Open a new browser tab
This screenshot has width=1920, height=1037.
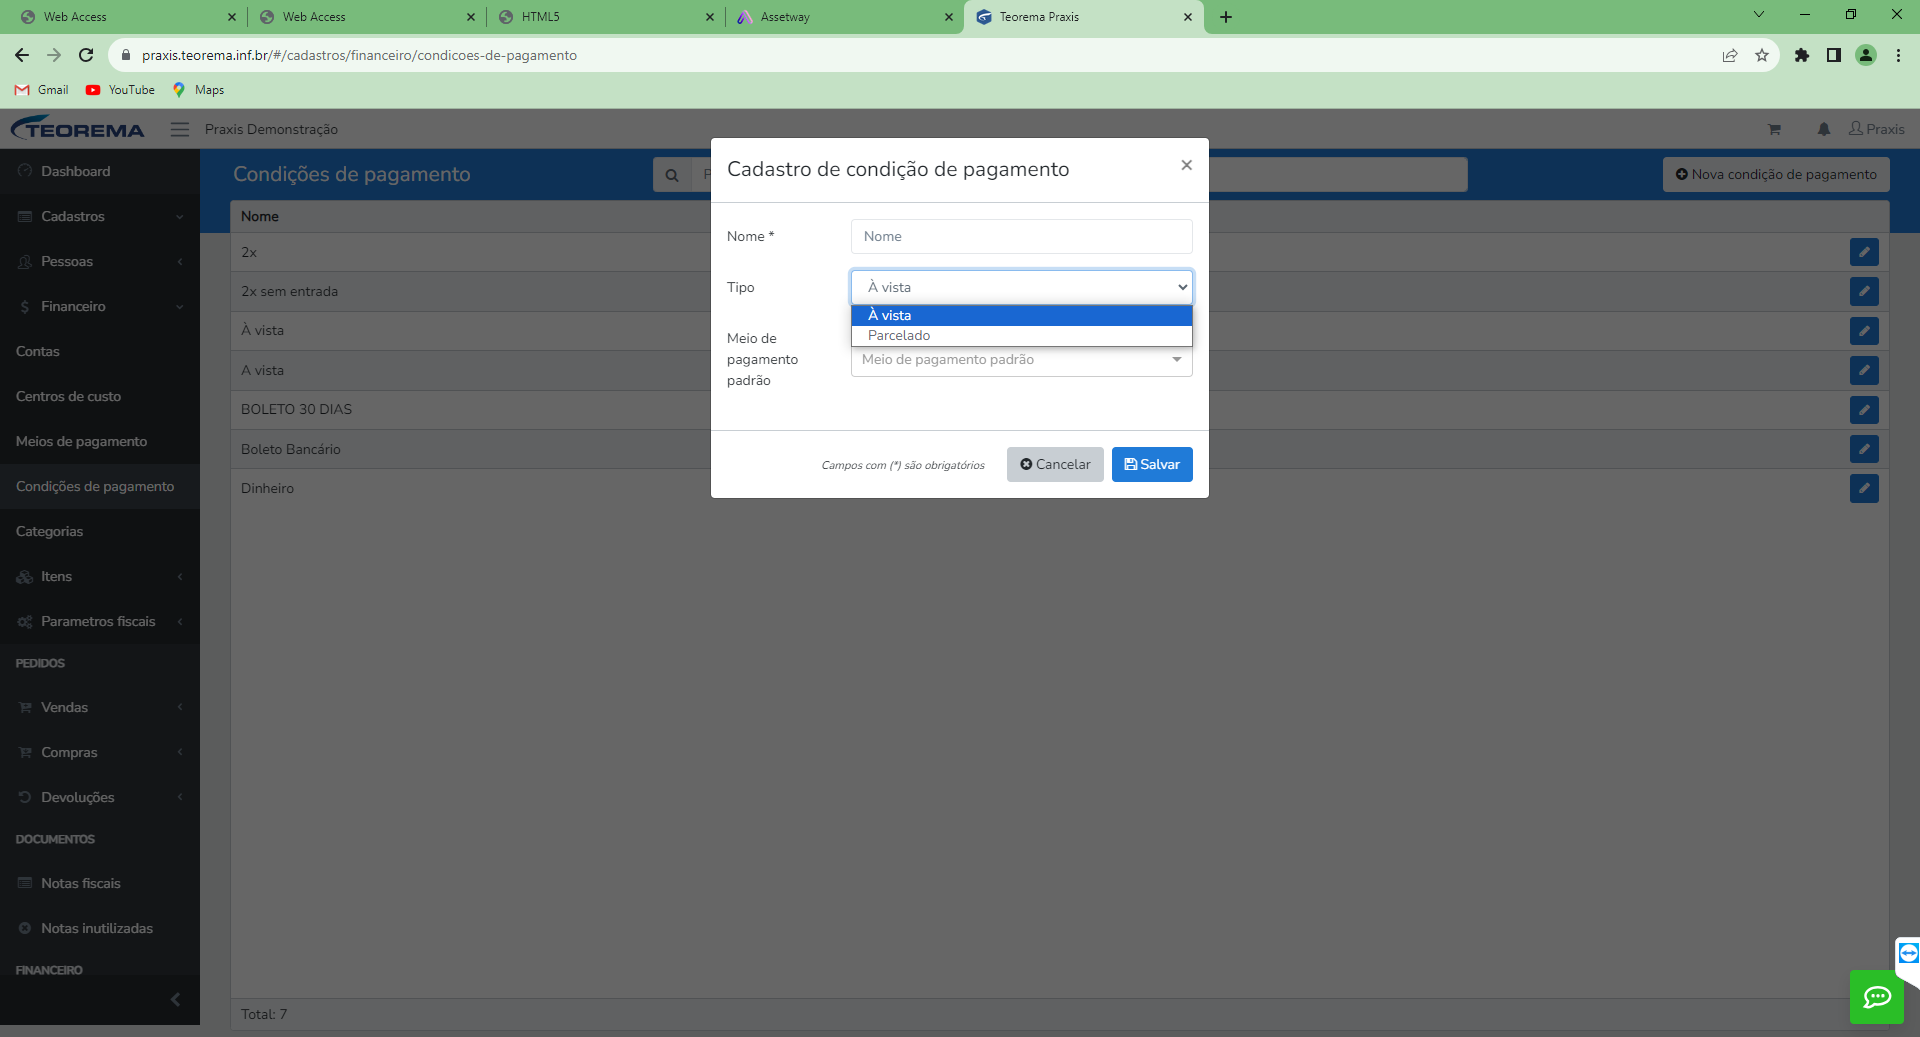[1226, 17]
